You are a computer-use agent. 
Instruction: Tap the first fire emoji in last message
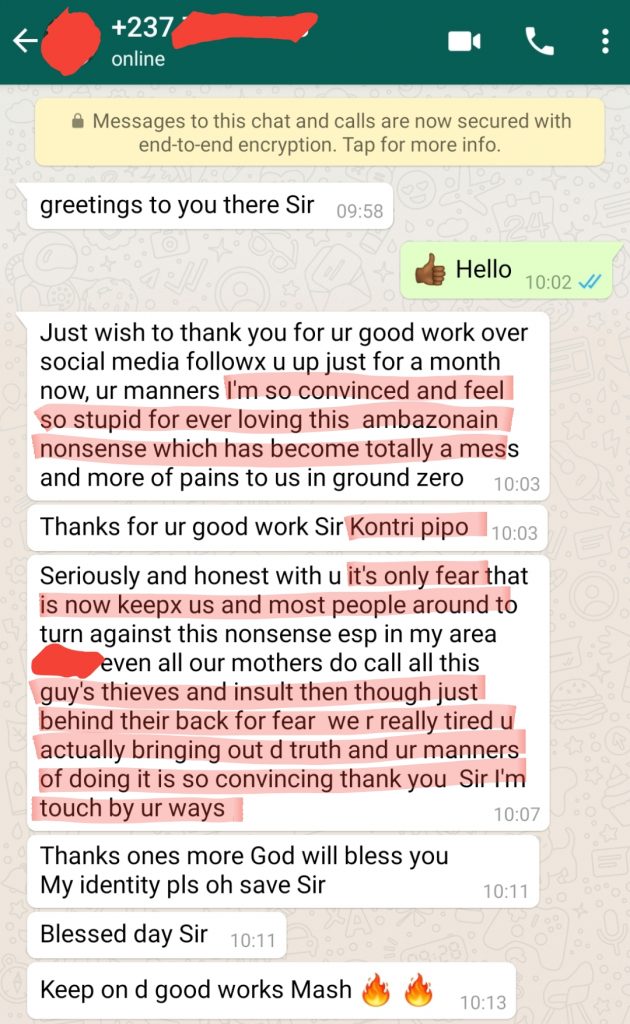pos(376,989)
